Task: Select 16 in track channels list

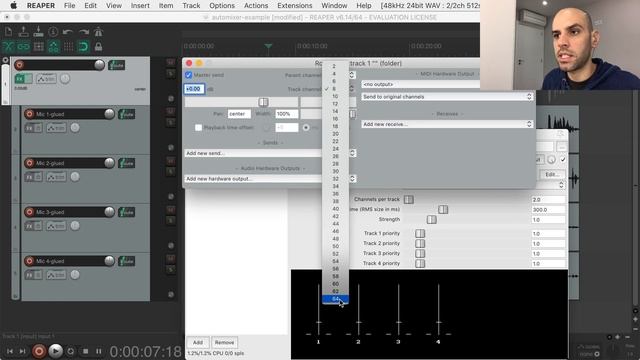Action: tap(336, 119)
